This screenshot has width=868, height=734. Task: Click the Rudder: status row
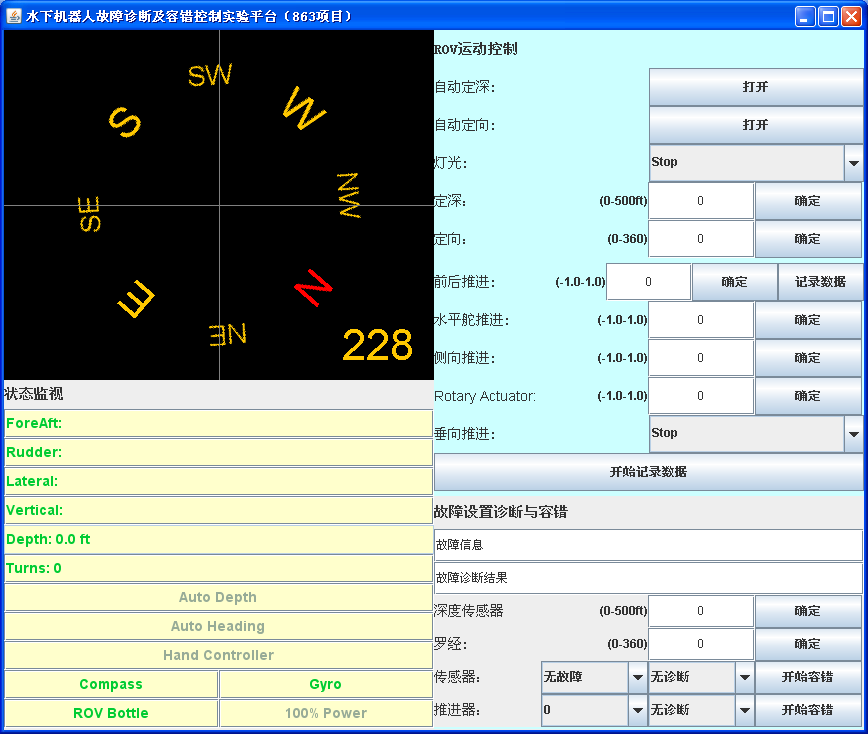point(218,452)
